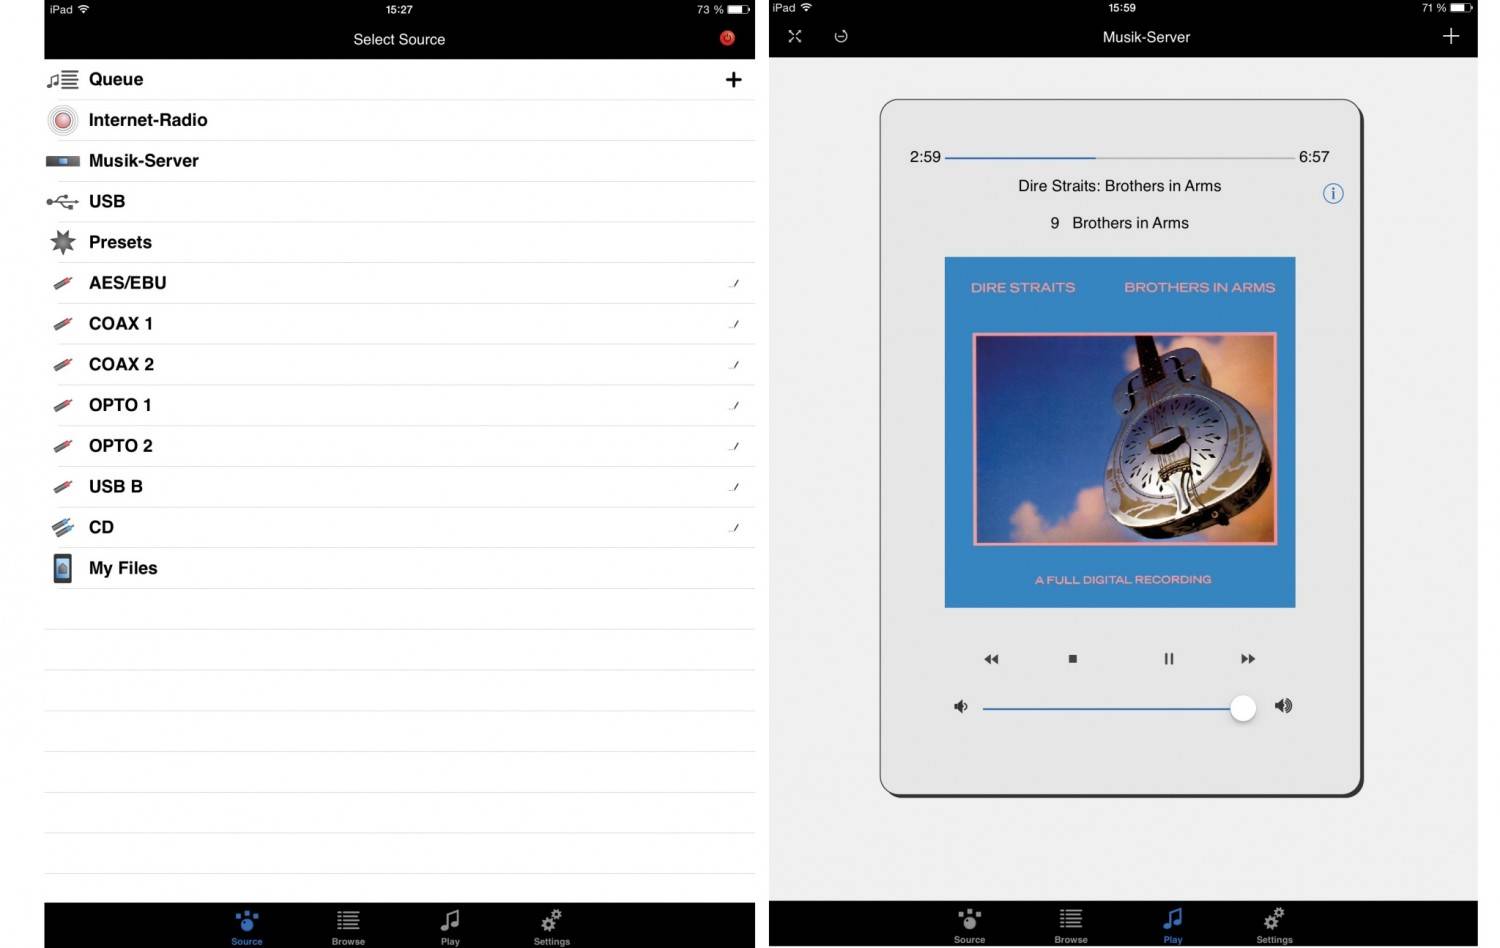Tap the USB symbol icon
Viewport: 1500px width, 948px height.
(x=63, y=201)
